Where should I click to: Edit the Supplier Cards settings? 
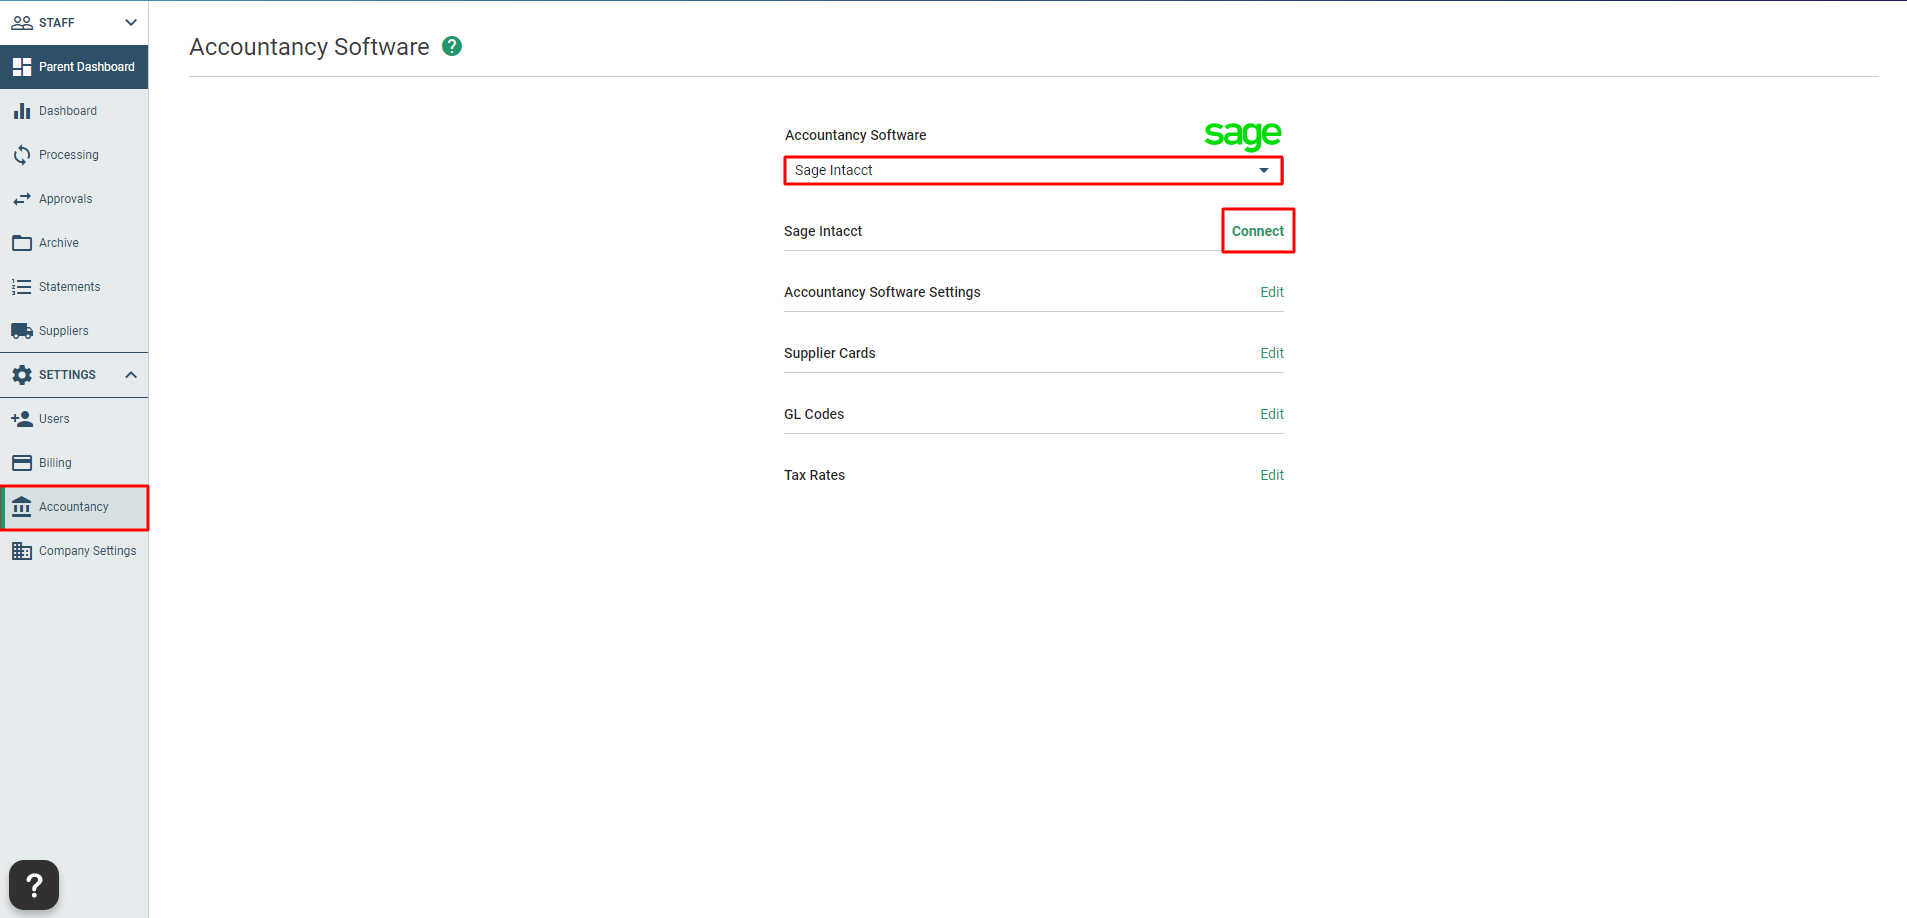pyautogui.click(x=1271, y=353)
